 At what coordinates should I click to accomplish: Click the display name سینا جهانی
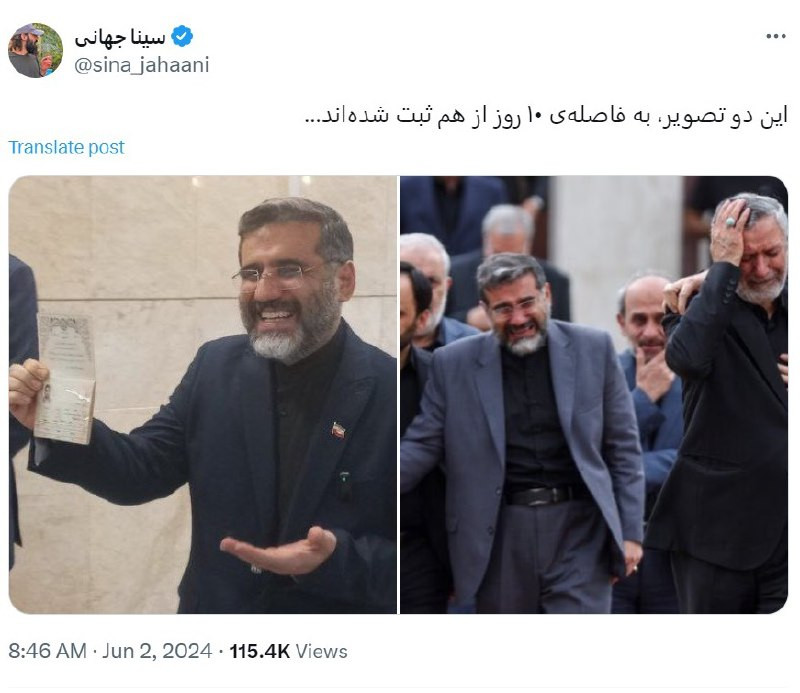[x=120, y=38]
